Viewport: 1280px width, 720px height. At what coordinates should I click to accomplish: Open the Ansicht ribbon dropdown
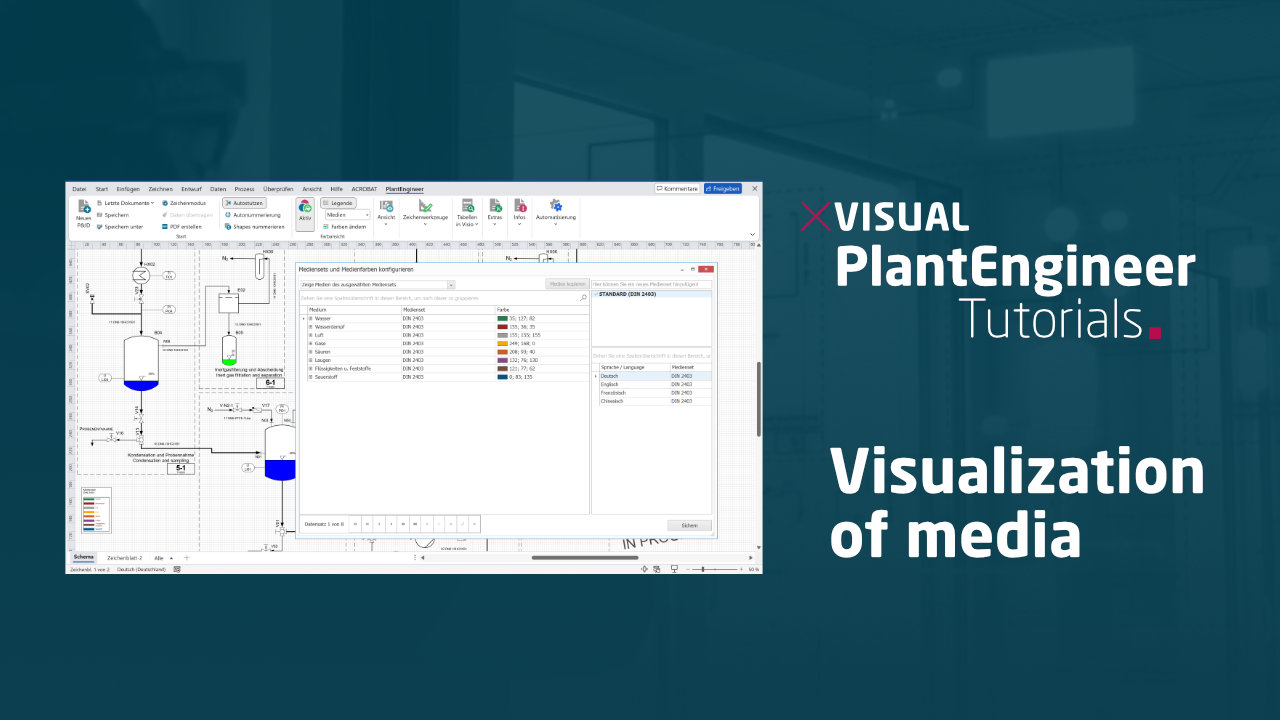[x=386, y=213]
